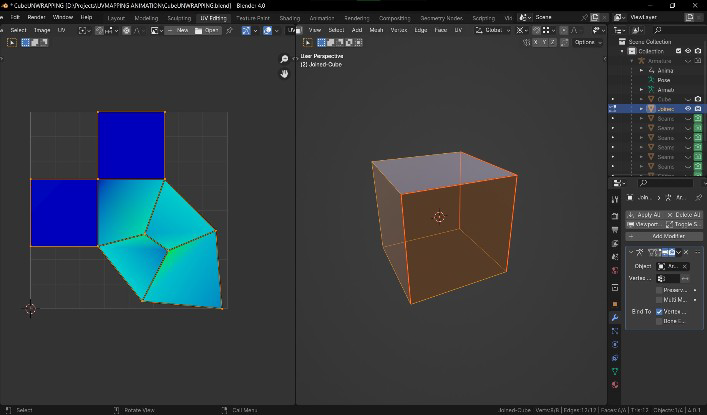
Task: Select the pan hand icon in UV editor
Action: coord(284,74)
